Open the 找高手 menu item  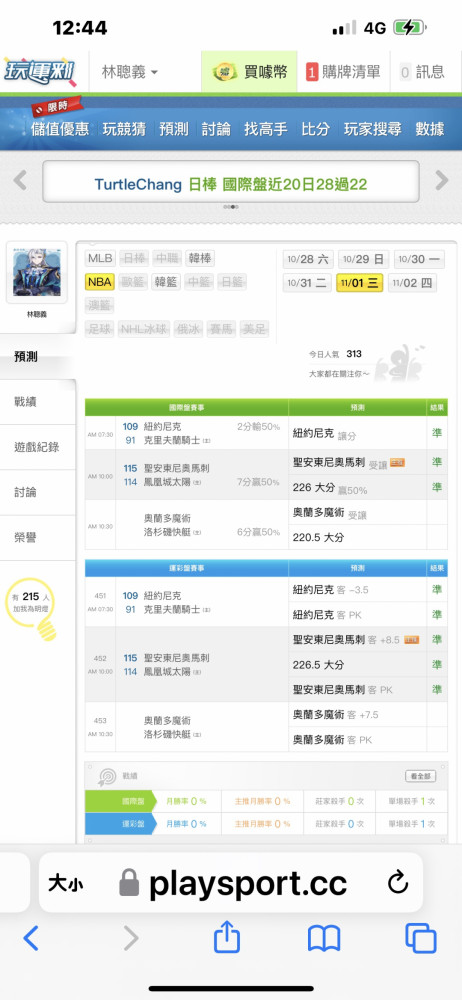[x=265, y=129]
